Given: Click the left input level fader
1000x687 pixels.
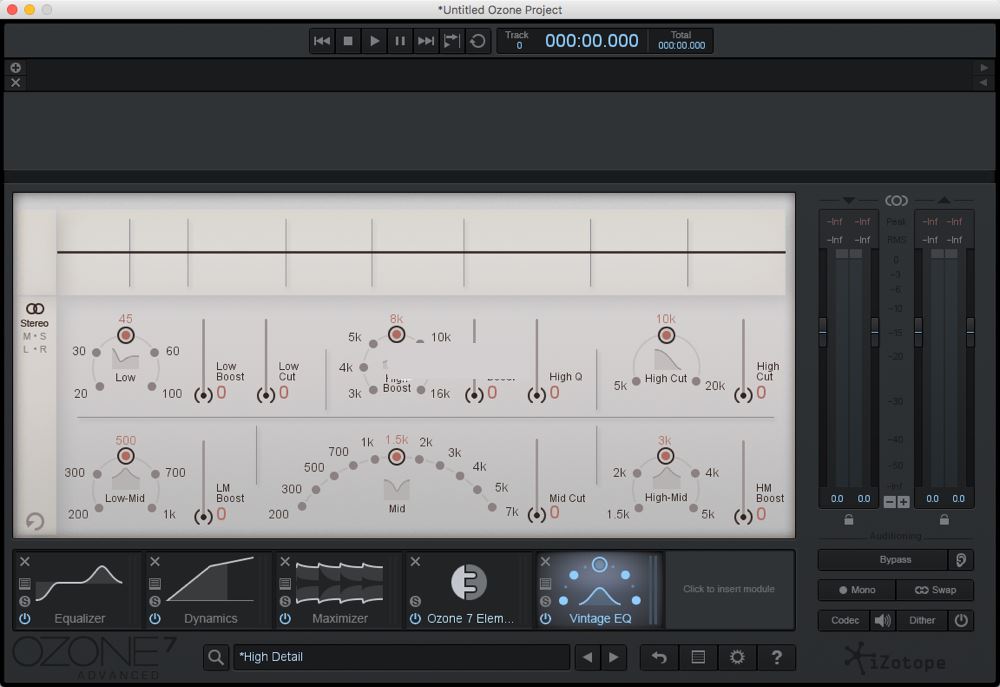Looking at the screenshot, I should coord(822,330).
